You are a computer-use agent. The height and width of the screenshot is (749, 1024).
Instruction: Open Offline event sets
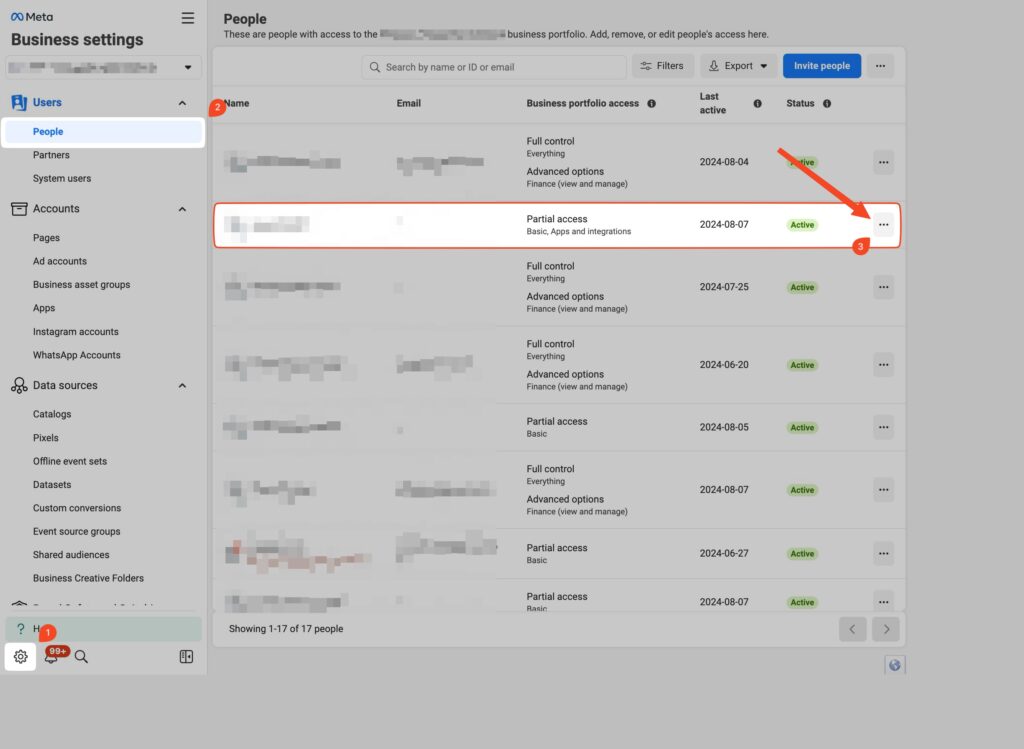coord(70,461)
